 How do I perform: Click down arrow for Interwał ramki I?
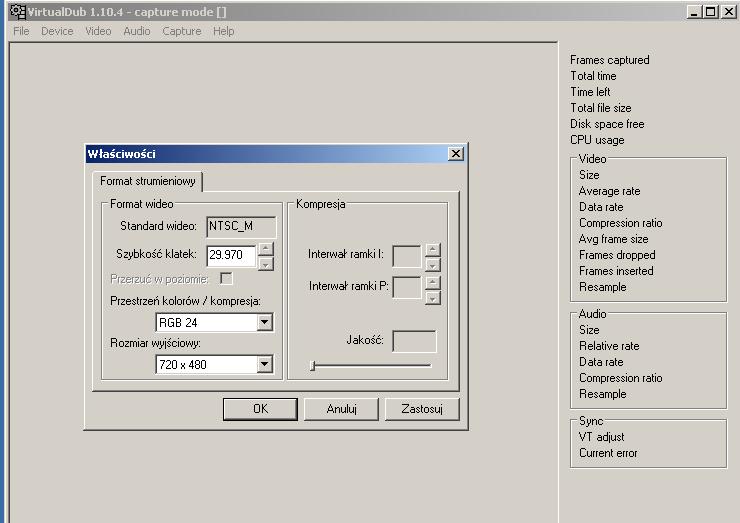click(432, 264)
